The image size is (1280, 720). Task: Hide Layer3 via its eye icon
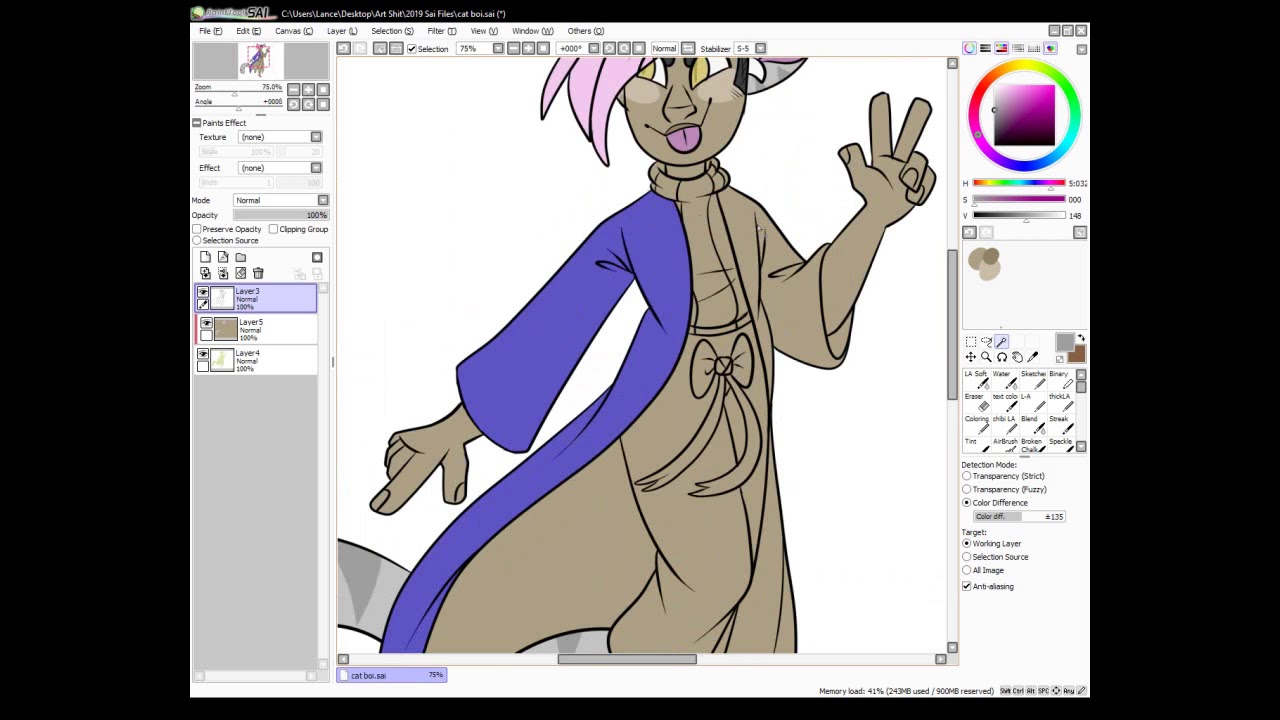(203, 292)
